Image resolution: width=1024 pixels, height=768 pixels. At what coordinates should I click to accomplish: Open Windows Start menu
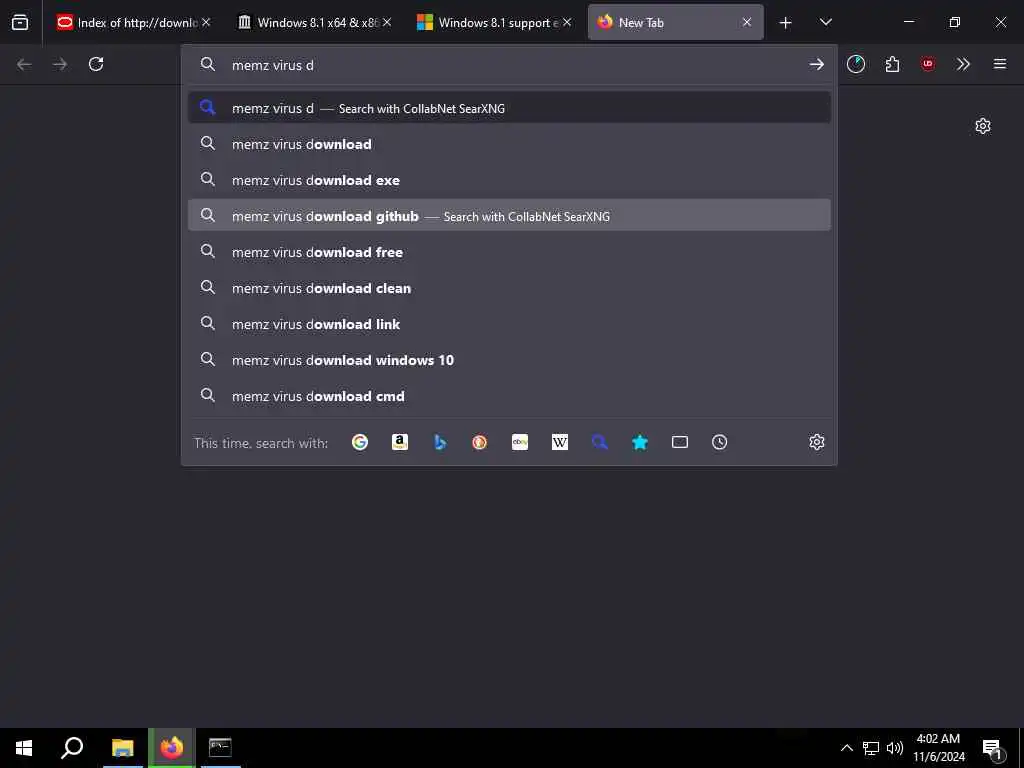tap(24, 748)
